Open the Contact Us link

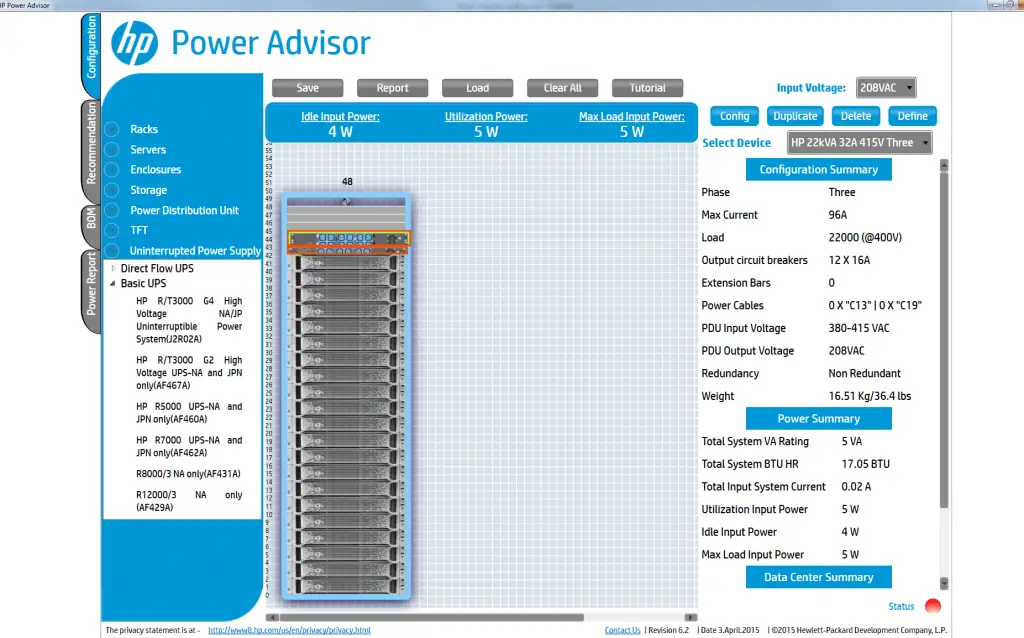(622, 630)
